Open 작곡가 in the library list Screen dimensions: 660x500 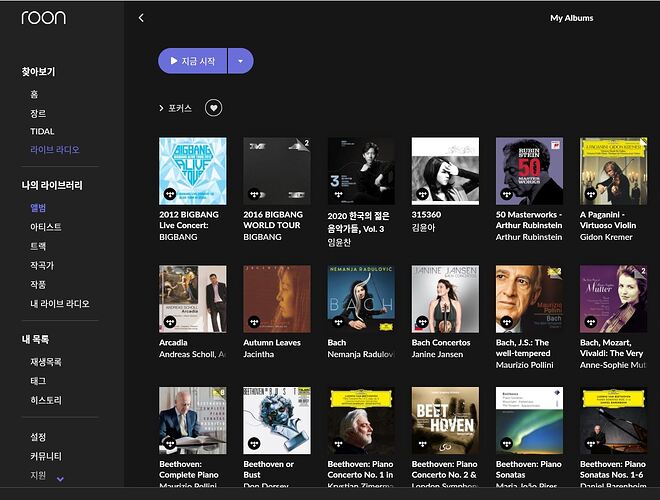[x=42, y=265]
